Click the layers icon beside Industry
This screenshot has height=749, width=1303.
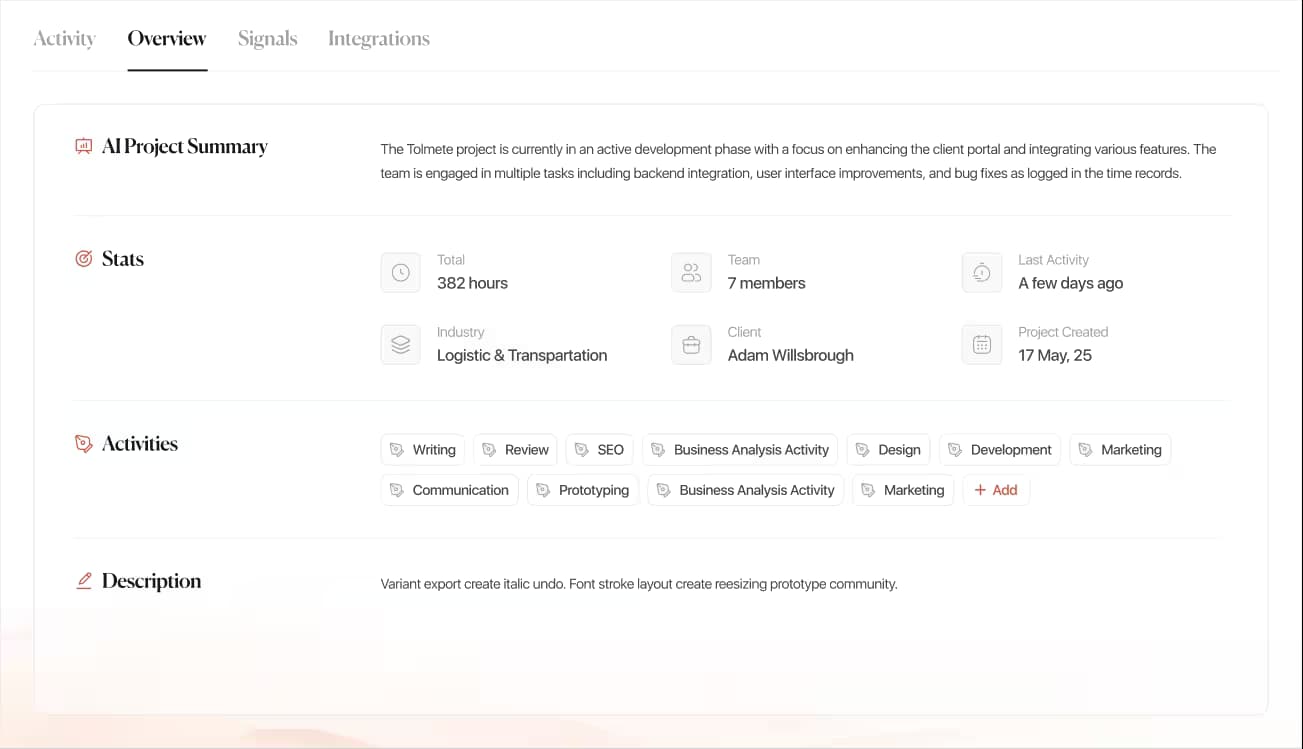pos(401,344)
